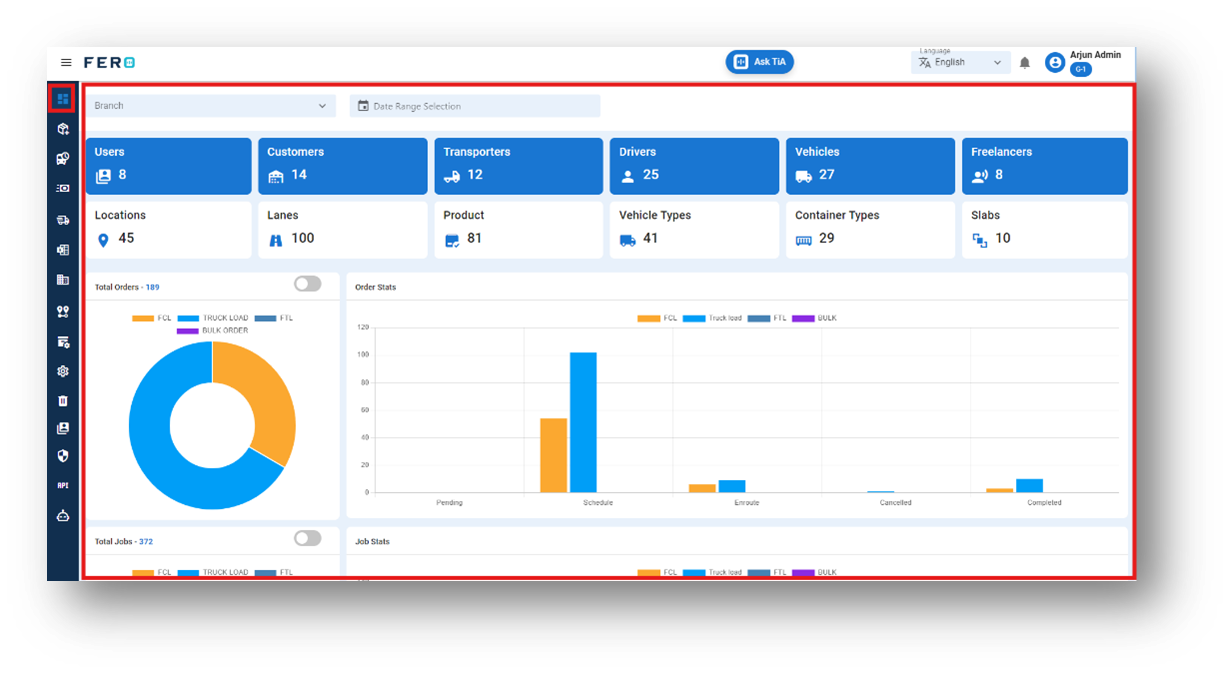1232x676 pixels.
Task: Click the blue Schedule Truck load bar
Action: [583, 422]
